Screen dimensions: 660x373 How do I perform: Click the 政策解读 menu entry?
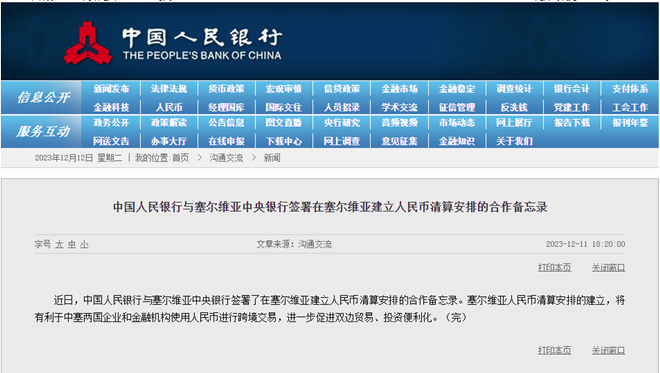pos(169,123)
